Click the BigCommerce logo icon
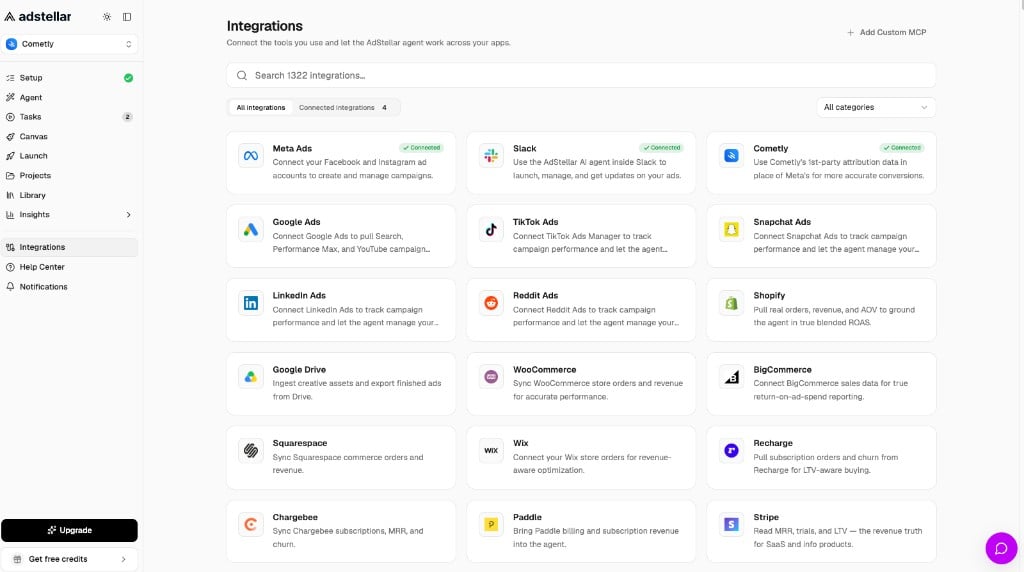Screen dimensions: 1024x572 point(731,377)
